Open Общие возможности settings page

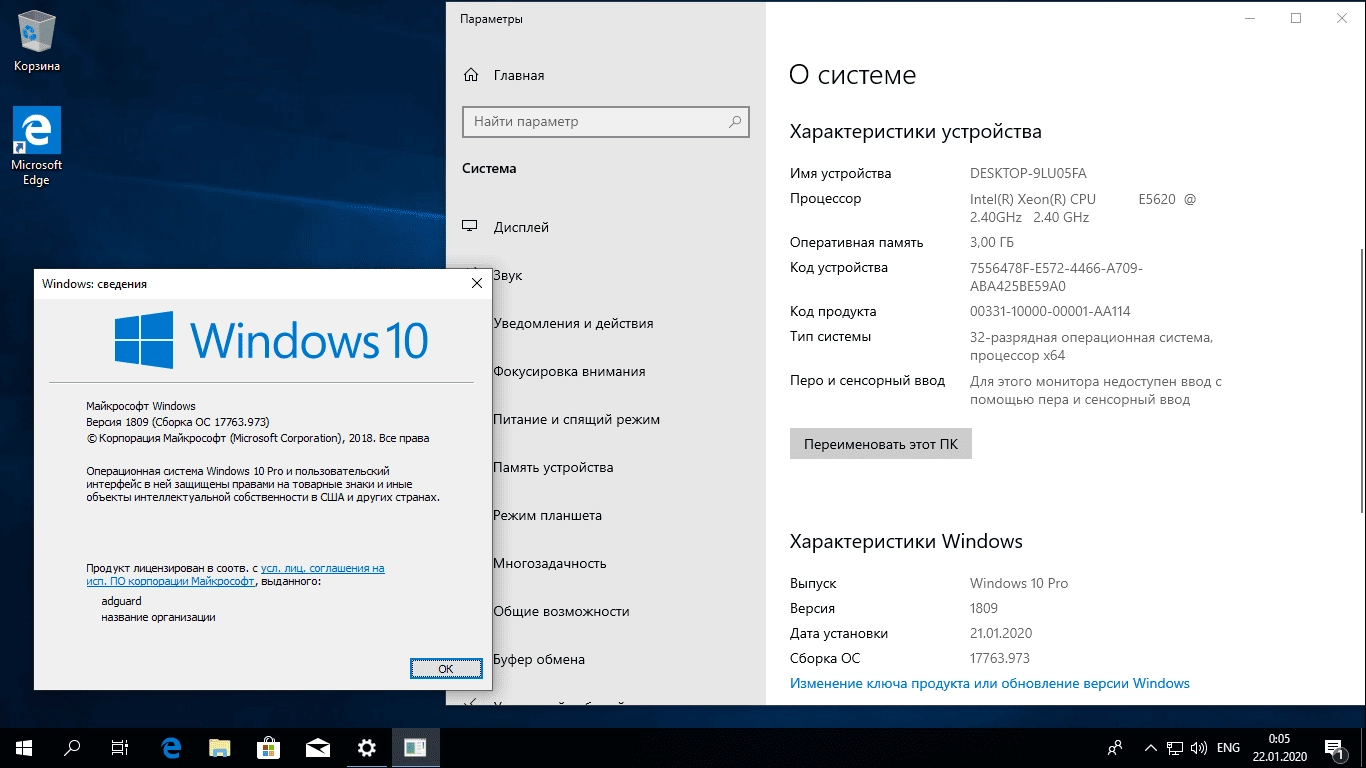pyautogui.click(x=561, y=611)
